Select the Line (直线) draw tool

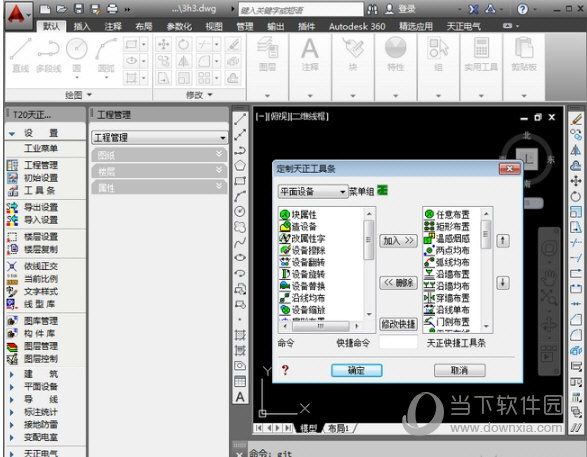pos(20,55)
